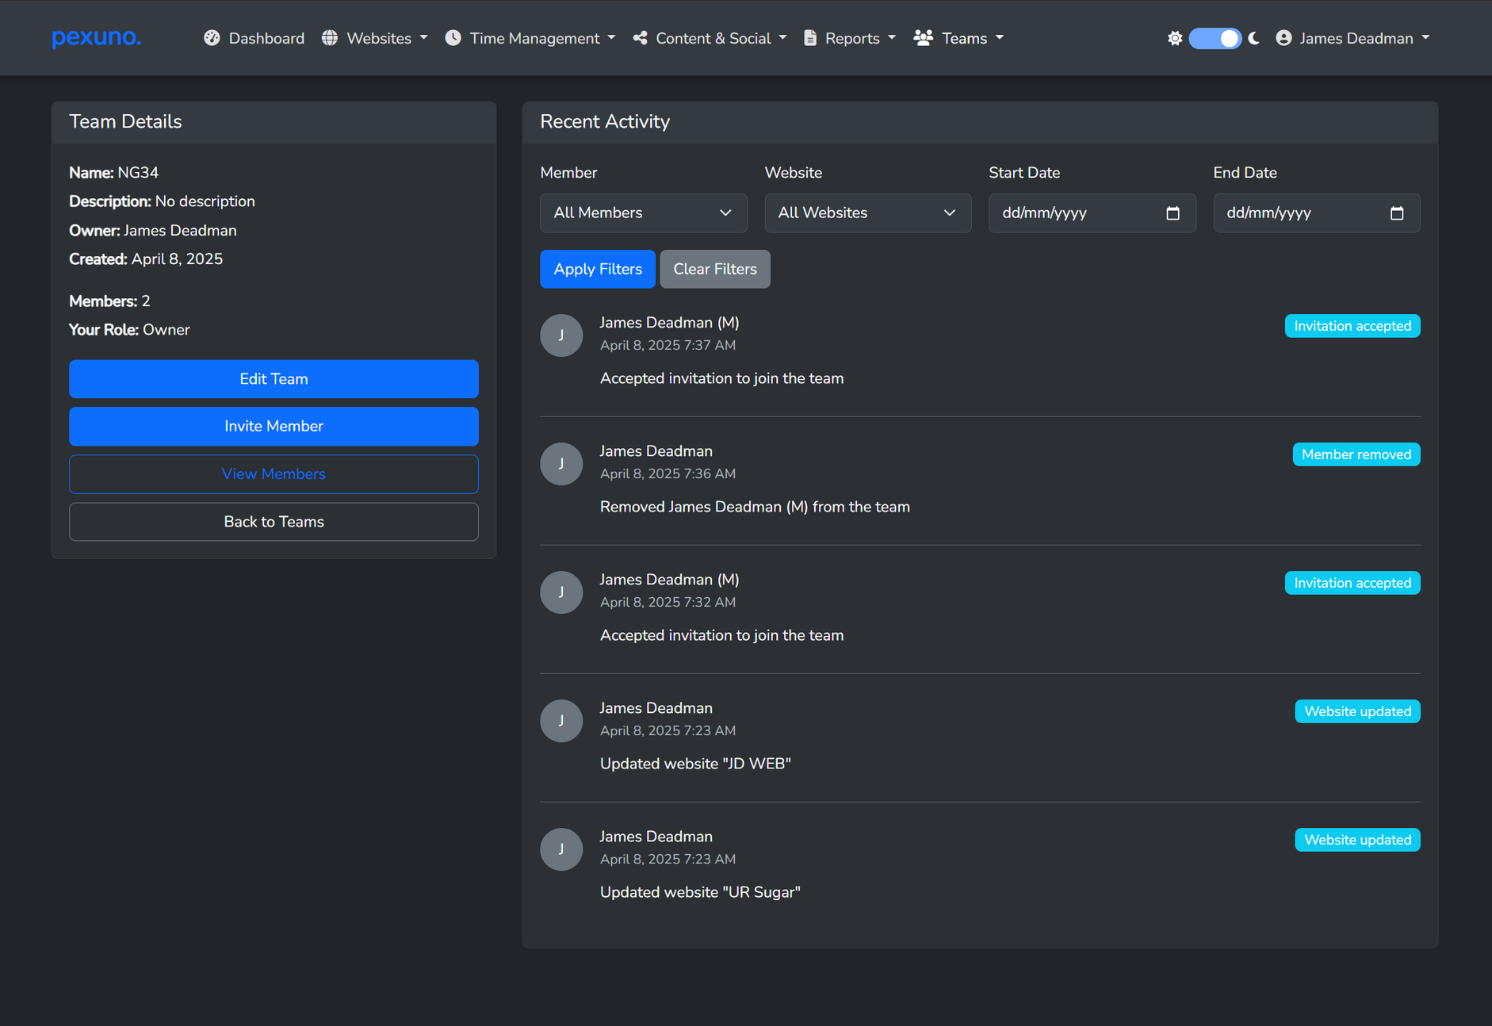Click the Invite Member button
This screenshot has height=1026, width=1492.
(274, 426)
